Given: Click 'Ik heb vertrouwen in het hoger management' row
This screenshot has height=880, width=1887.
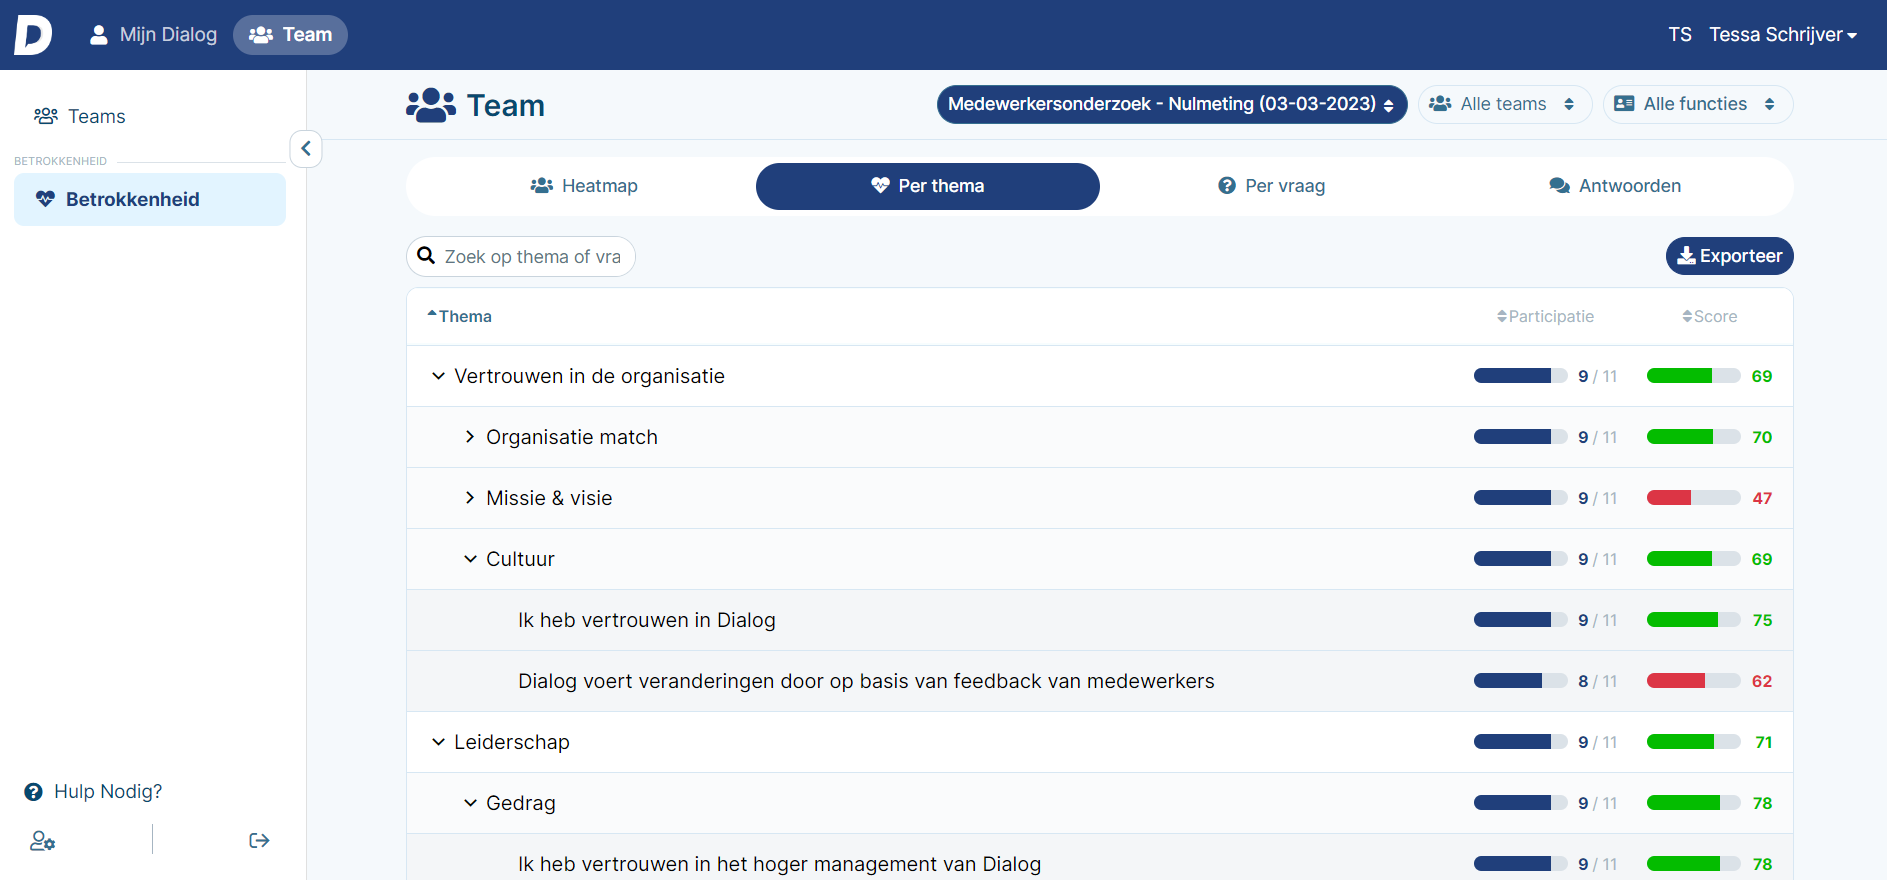Looking at the screenshot, I should [x=1100, y=858].
